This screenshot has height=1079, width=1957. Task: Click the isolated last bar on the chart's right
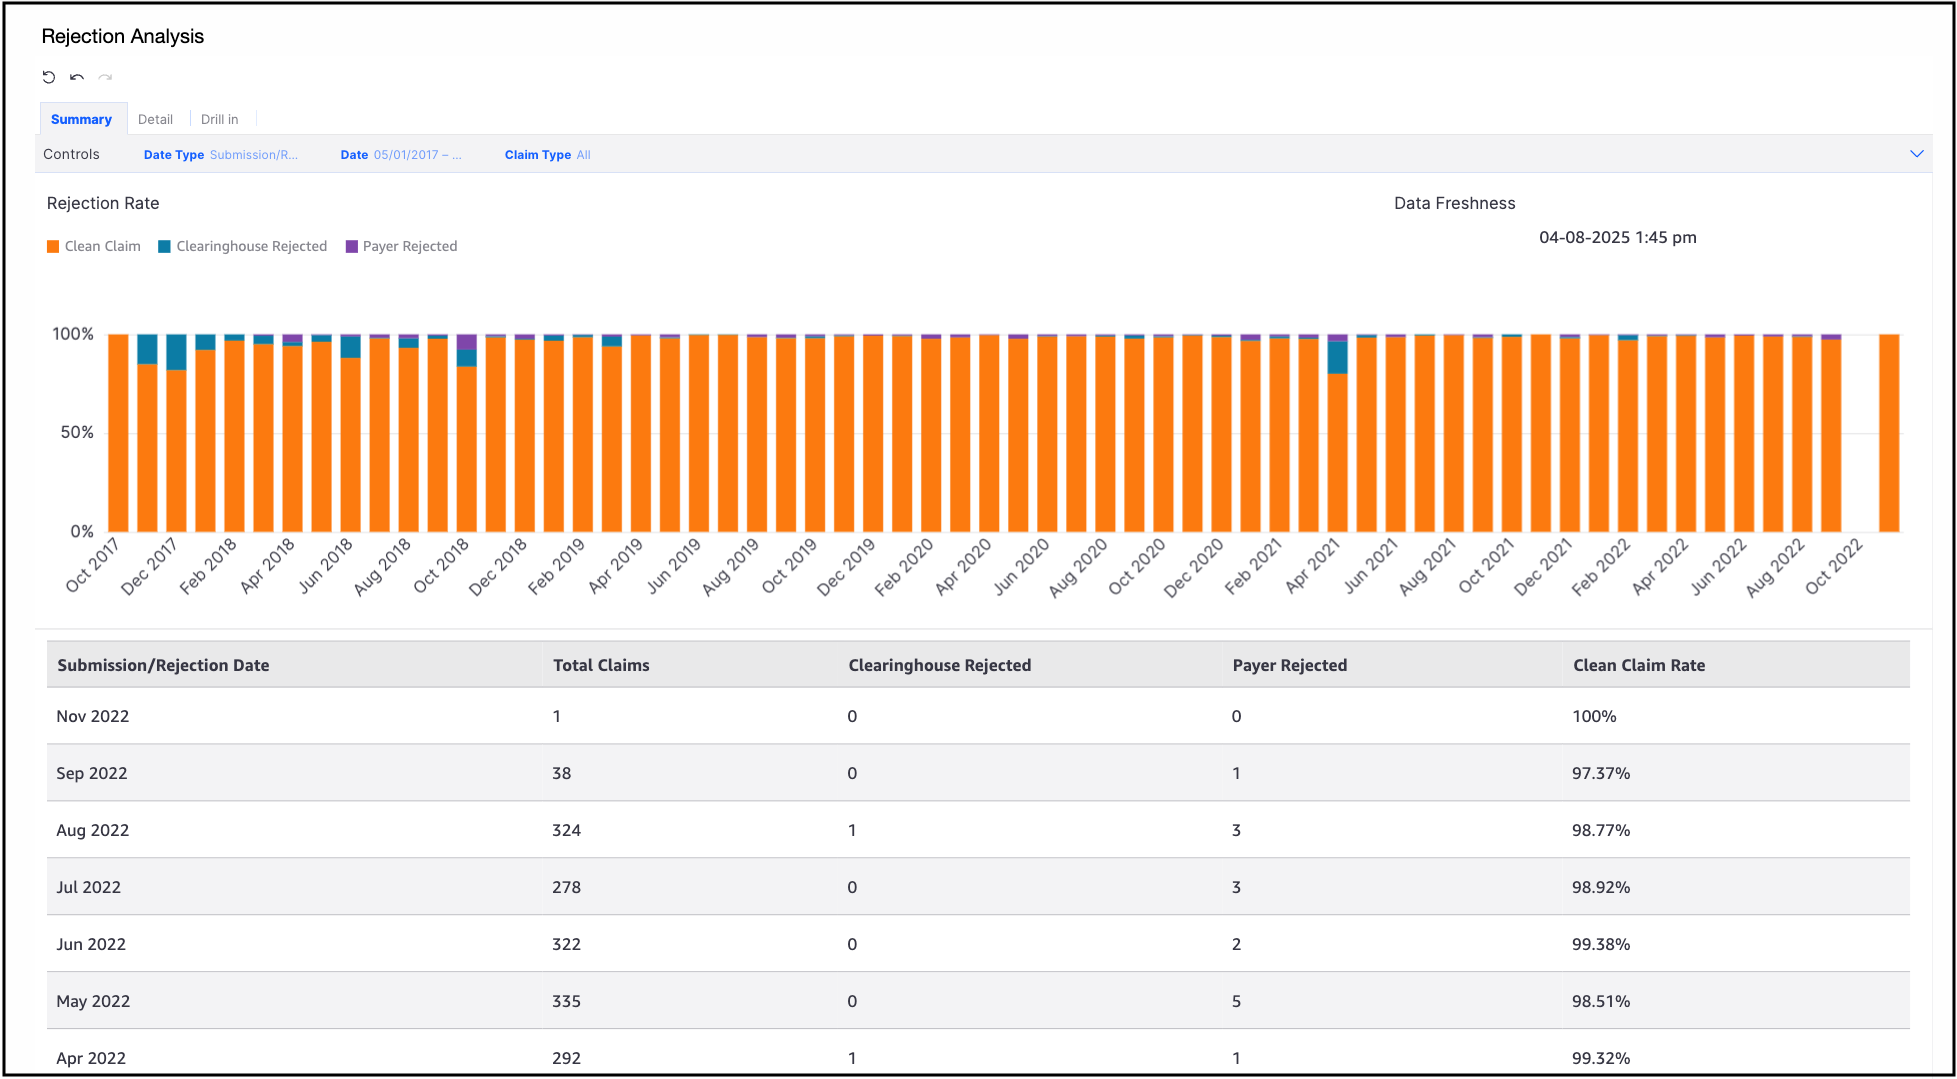point(1889,432)
